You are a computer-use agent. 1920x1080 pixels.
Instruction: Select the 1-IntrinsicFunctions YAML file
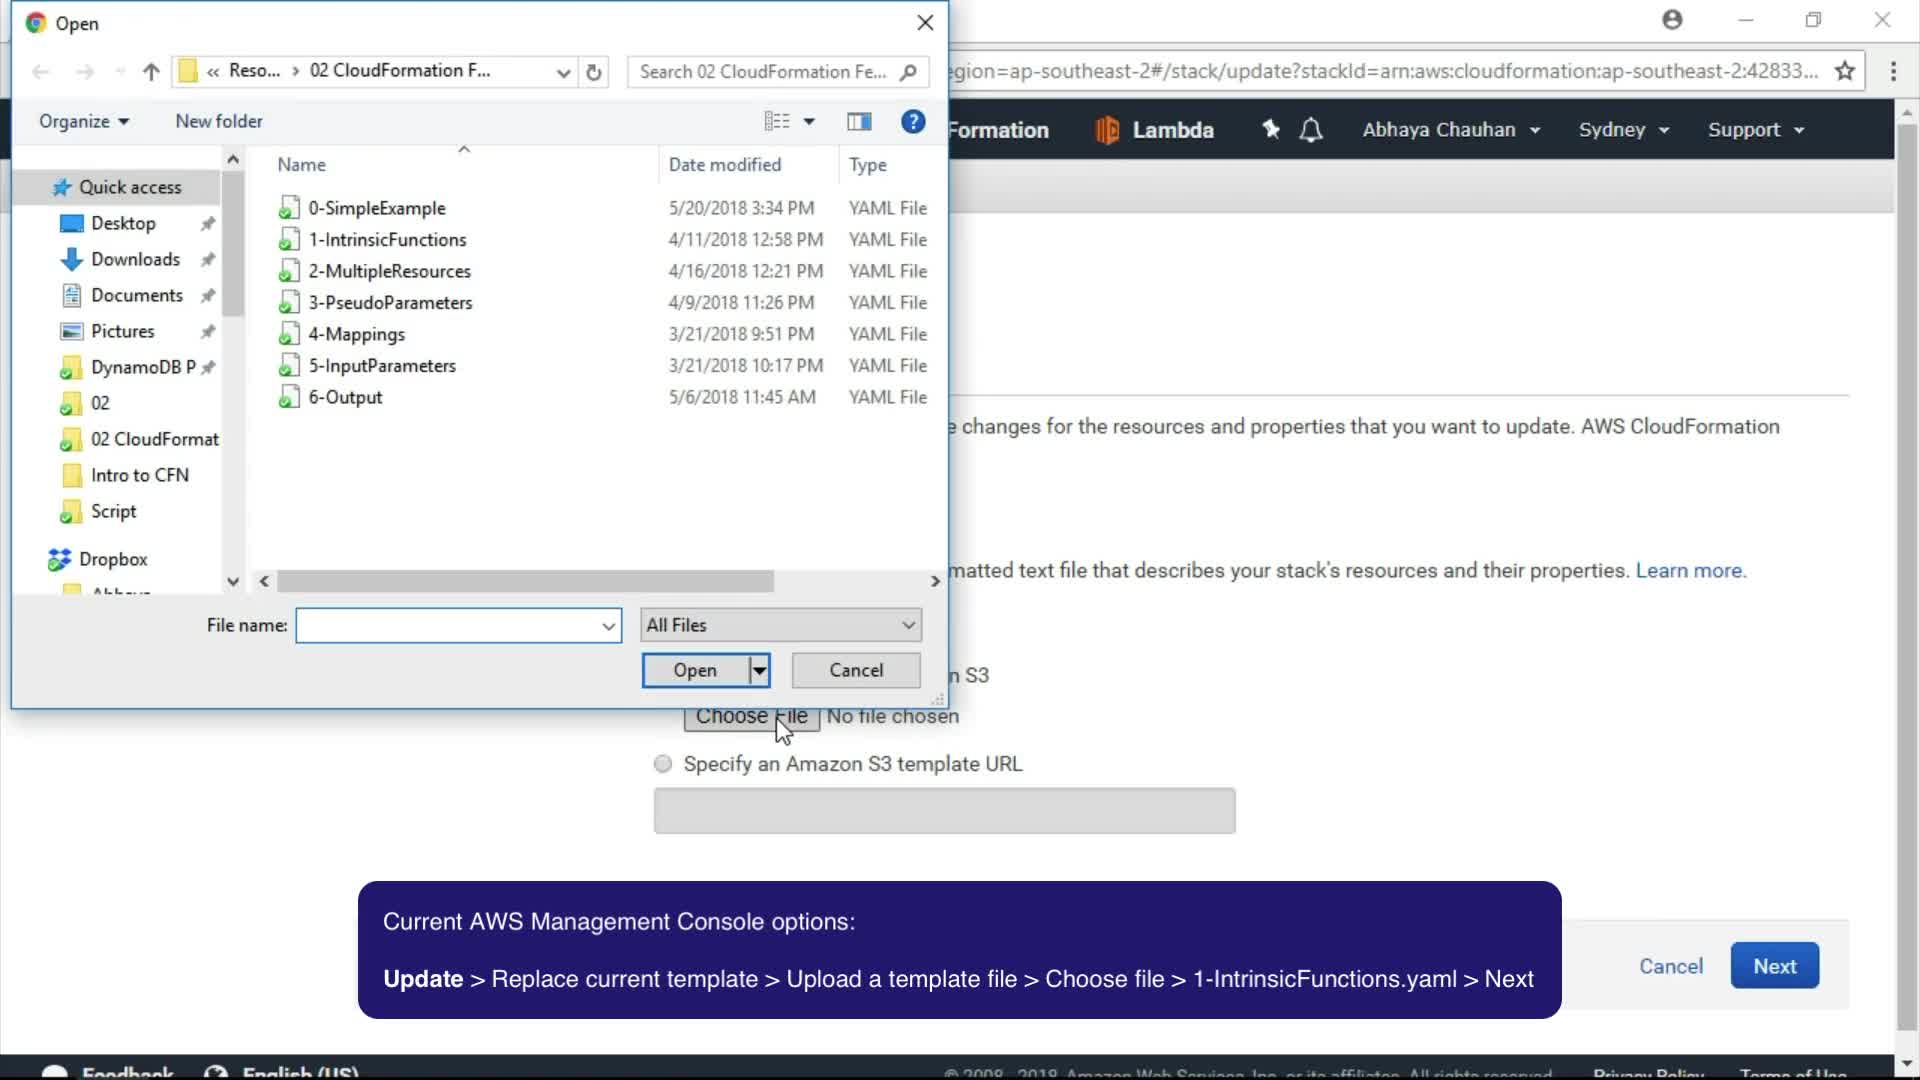pyautogui.click(x=387, y=240)
